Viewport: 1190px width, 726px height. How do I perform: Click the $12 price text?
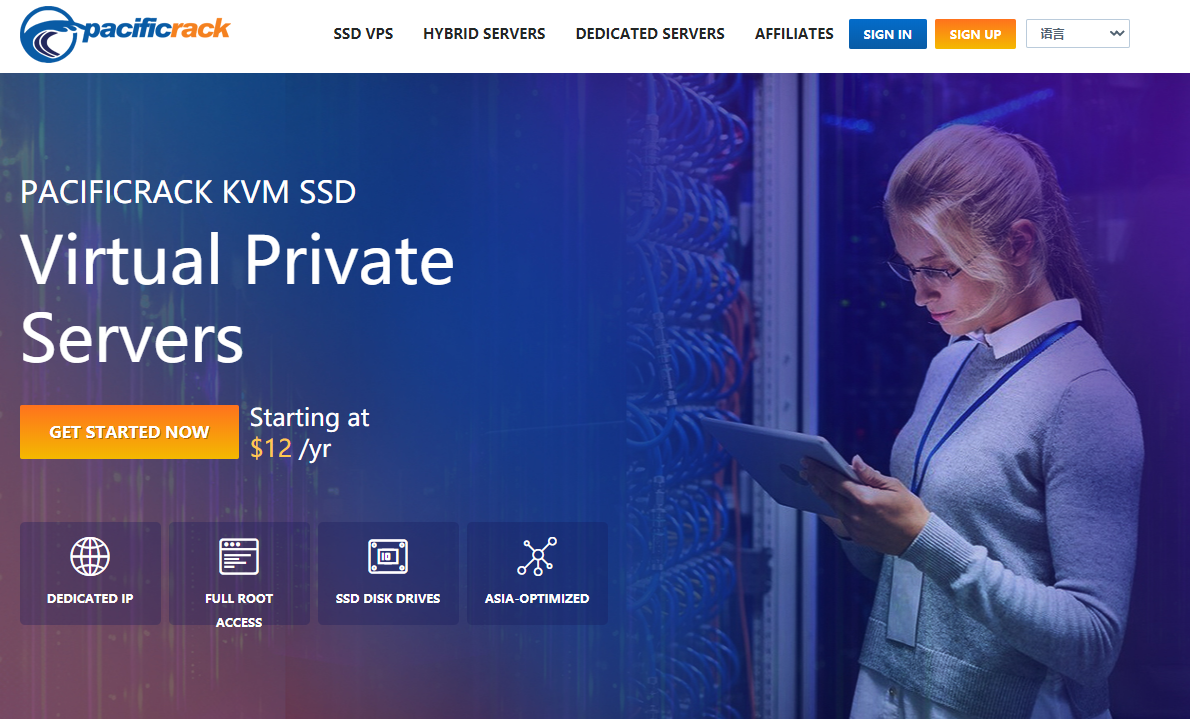[271, 448]
